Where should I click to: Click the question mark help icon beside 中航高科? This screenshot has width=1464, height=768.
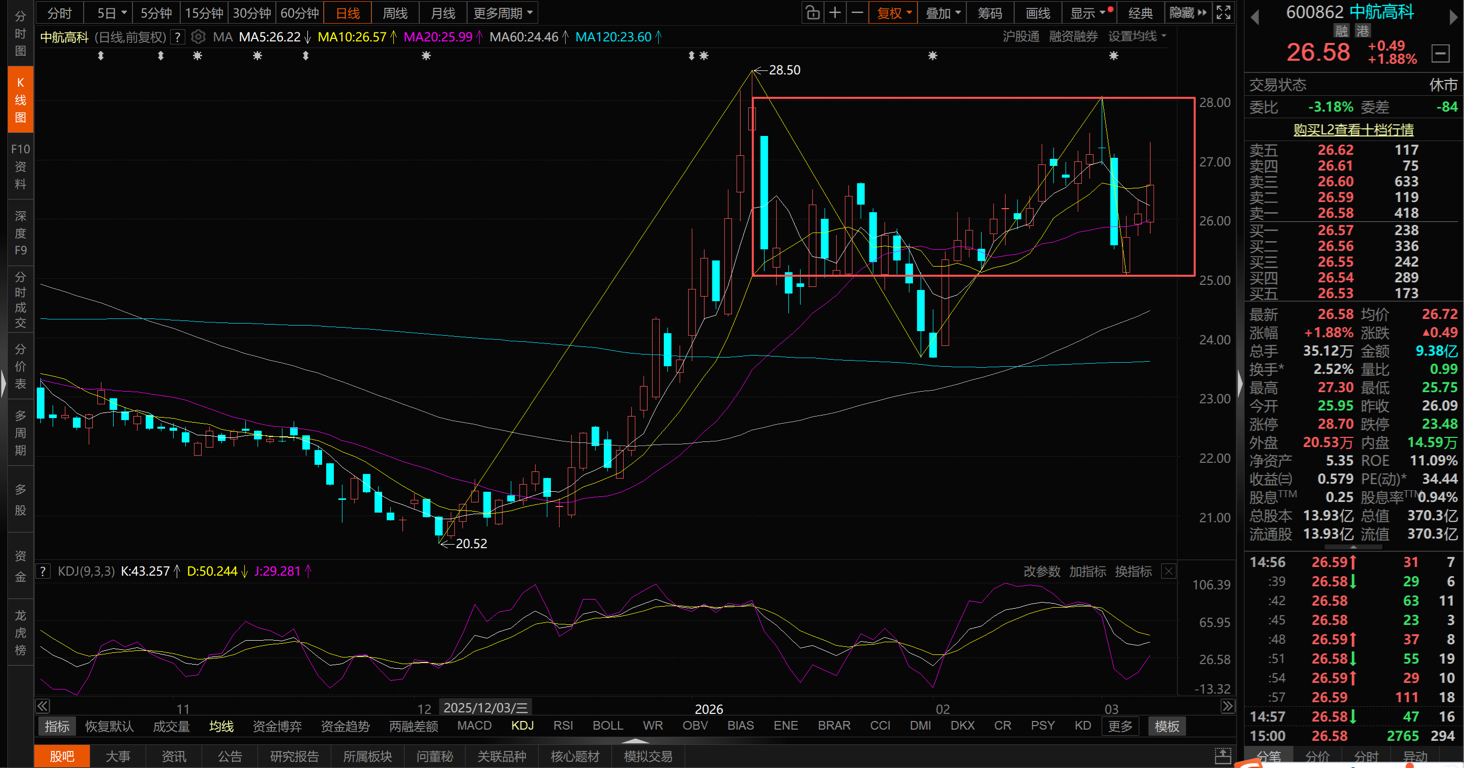(178, 37)
